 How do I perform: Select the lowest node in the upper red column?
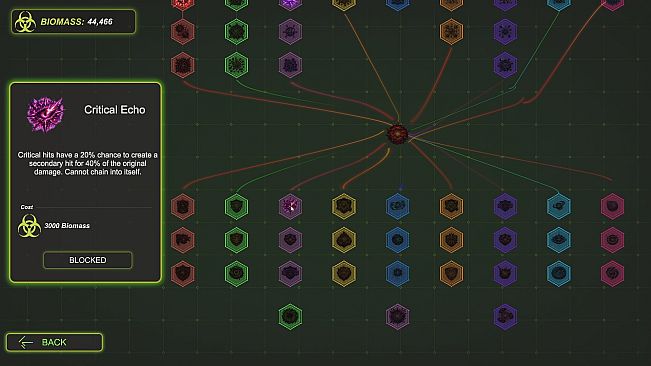(183, 65)
